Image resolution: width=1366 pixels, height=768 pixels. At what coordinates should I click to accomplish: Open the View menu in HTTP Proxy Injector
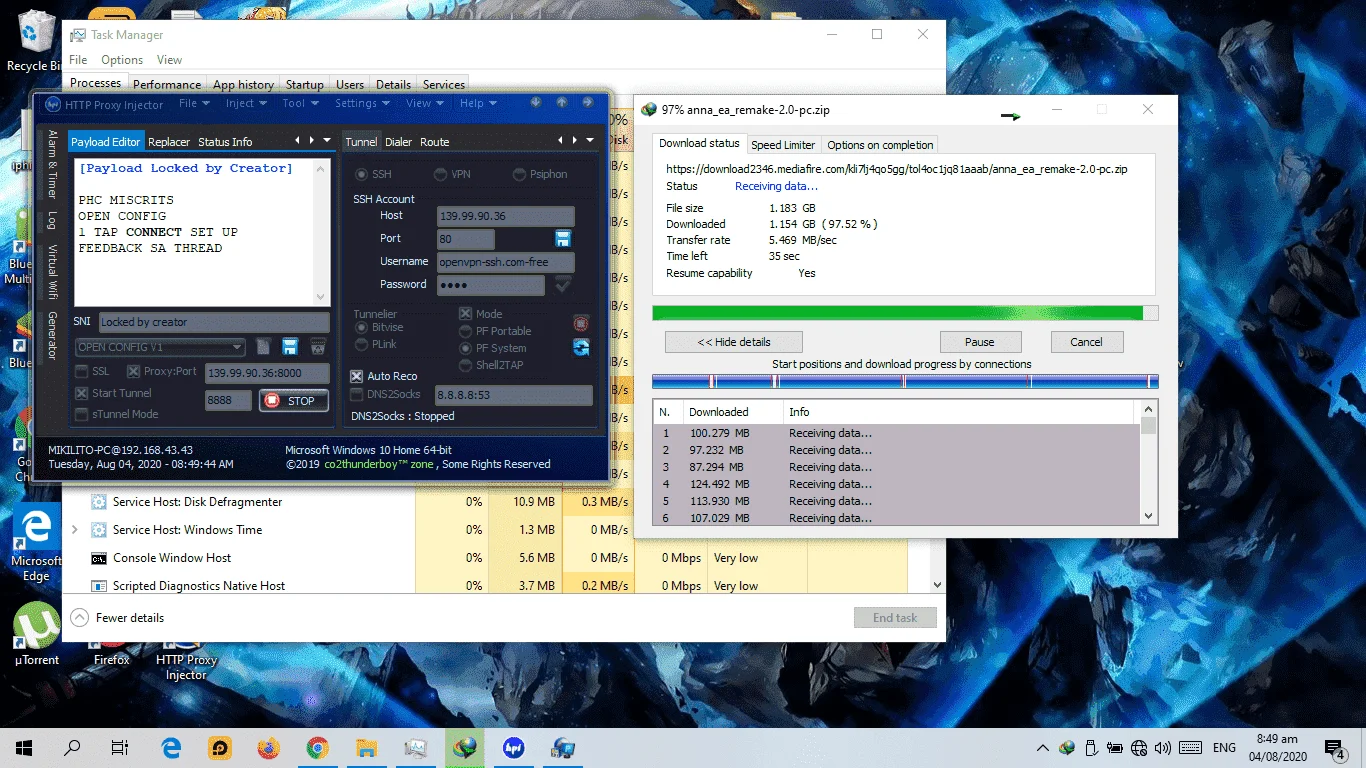[x=425, y=103]
